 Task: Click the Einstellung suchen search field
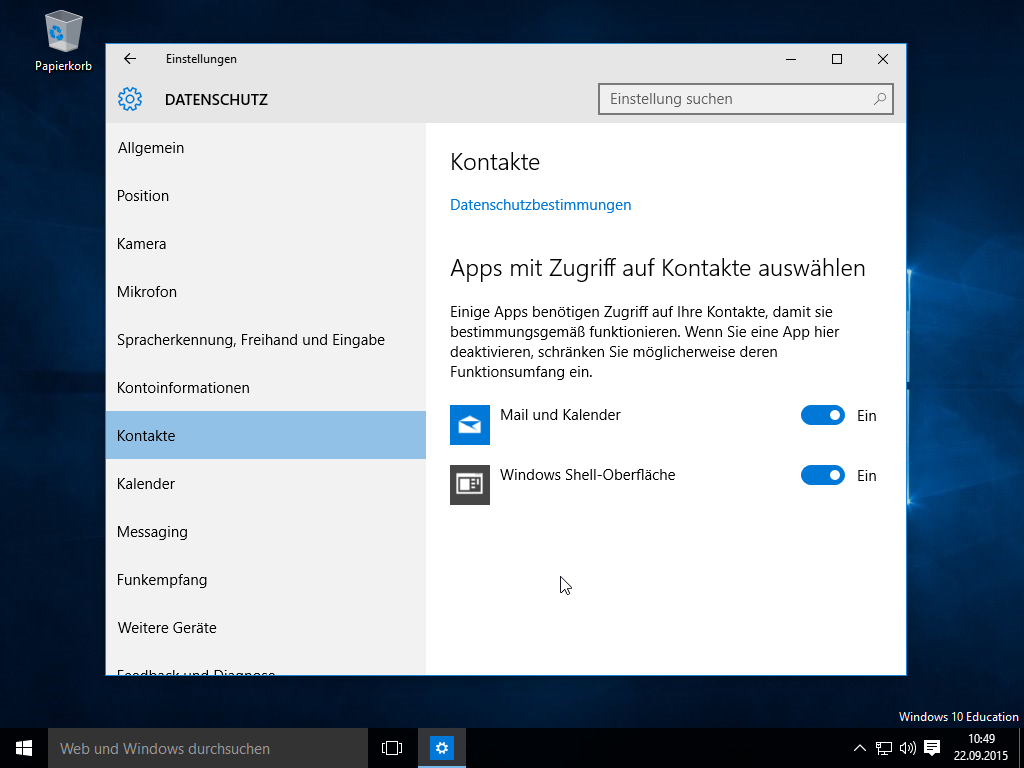(746, 99)
